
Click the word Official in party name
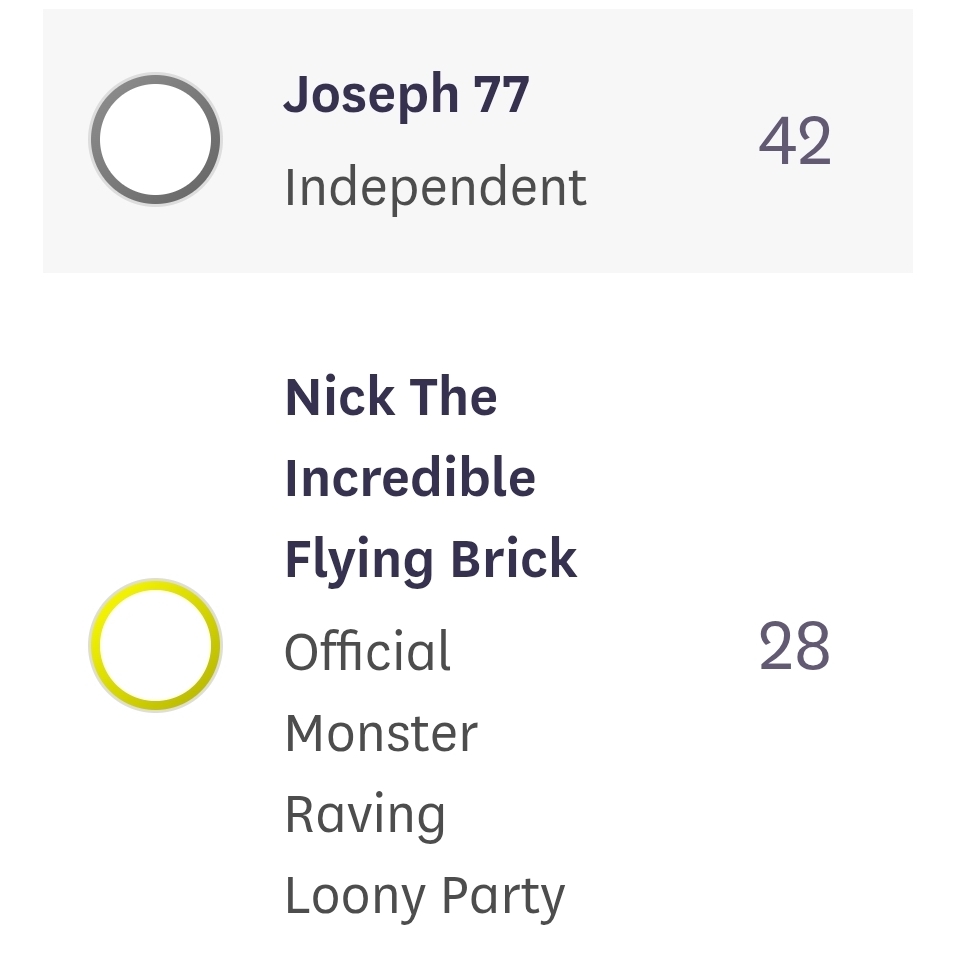click(368, 651)
